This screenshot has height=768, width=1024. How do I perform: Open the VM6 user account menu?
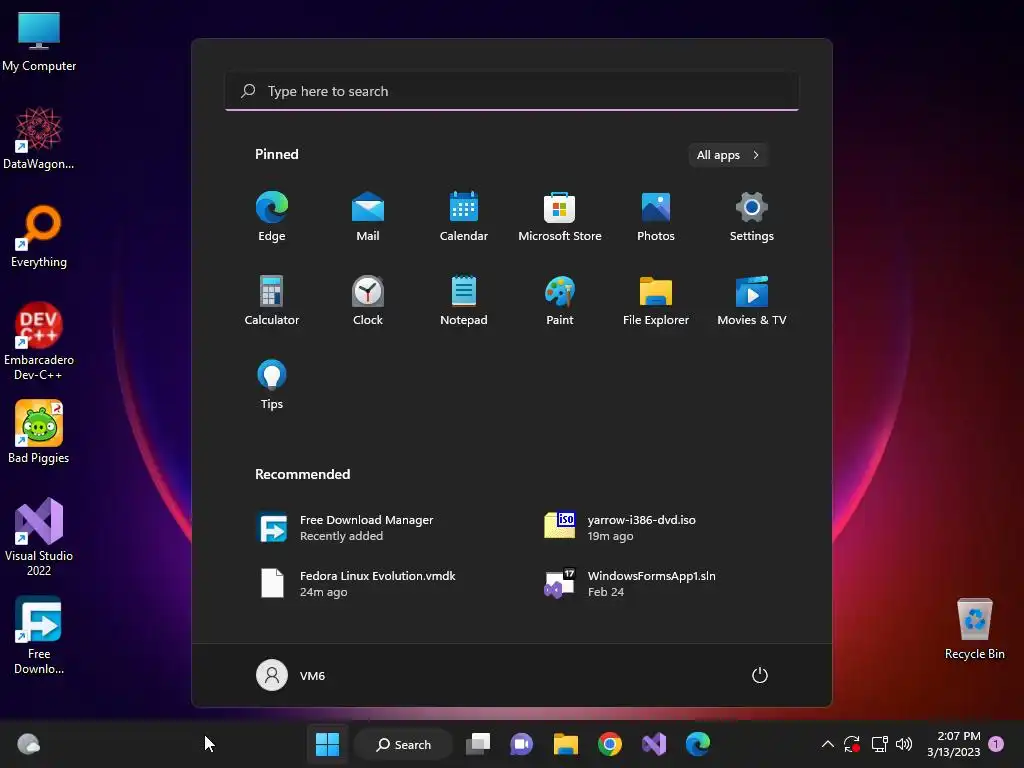[x=291, y=675]
